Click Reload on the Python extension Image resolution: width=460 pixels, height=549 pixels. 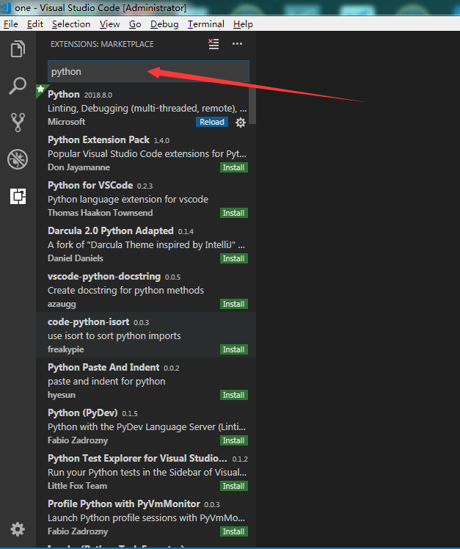[212, 122]
